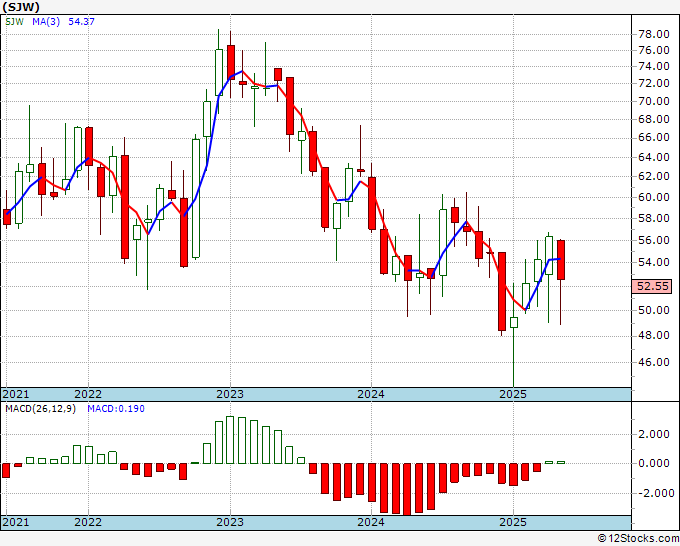Click the (SJW) chart title
The image size is (680, 546).
pos(21,7)
